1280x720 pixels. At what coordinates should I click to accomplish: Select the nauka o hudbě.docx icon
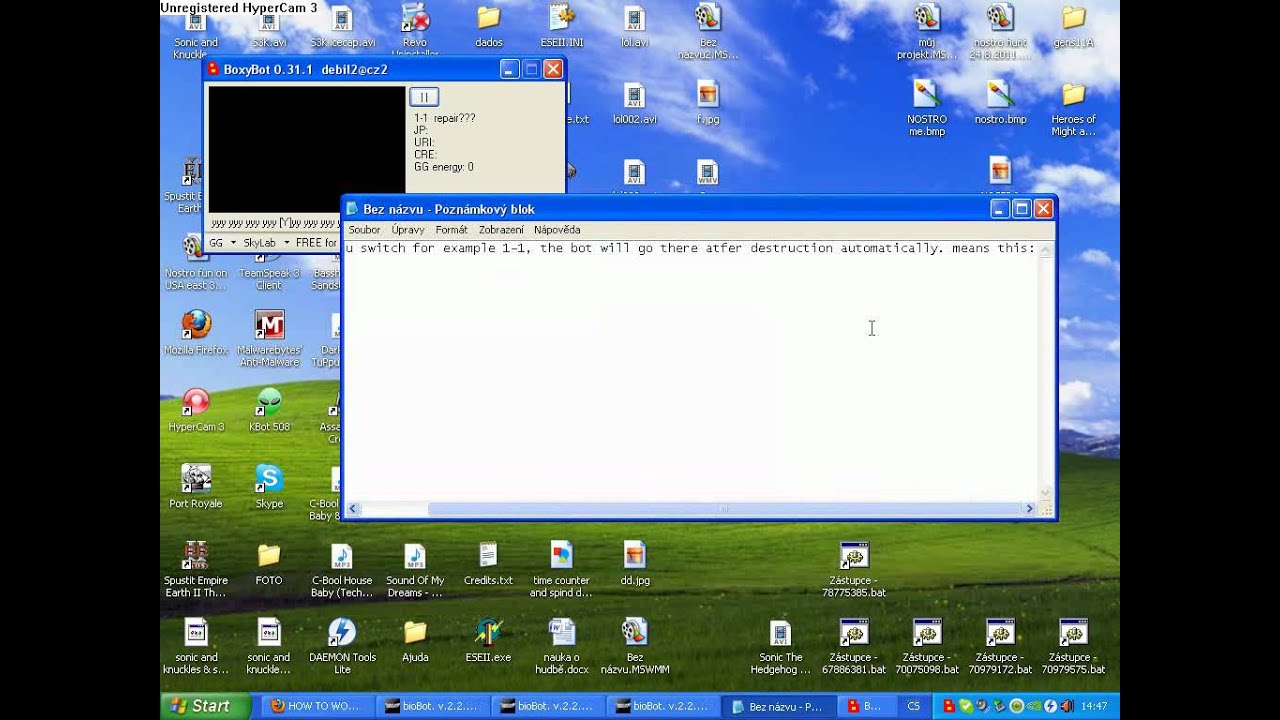[561, 646]
